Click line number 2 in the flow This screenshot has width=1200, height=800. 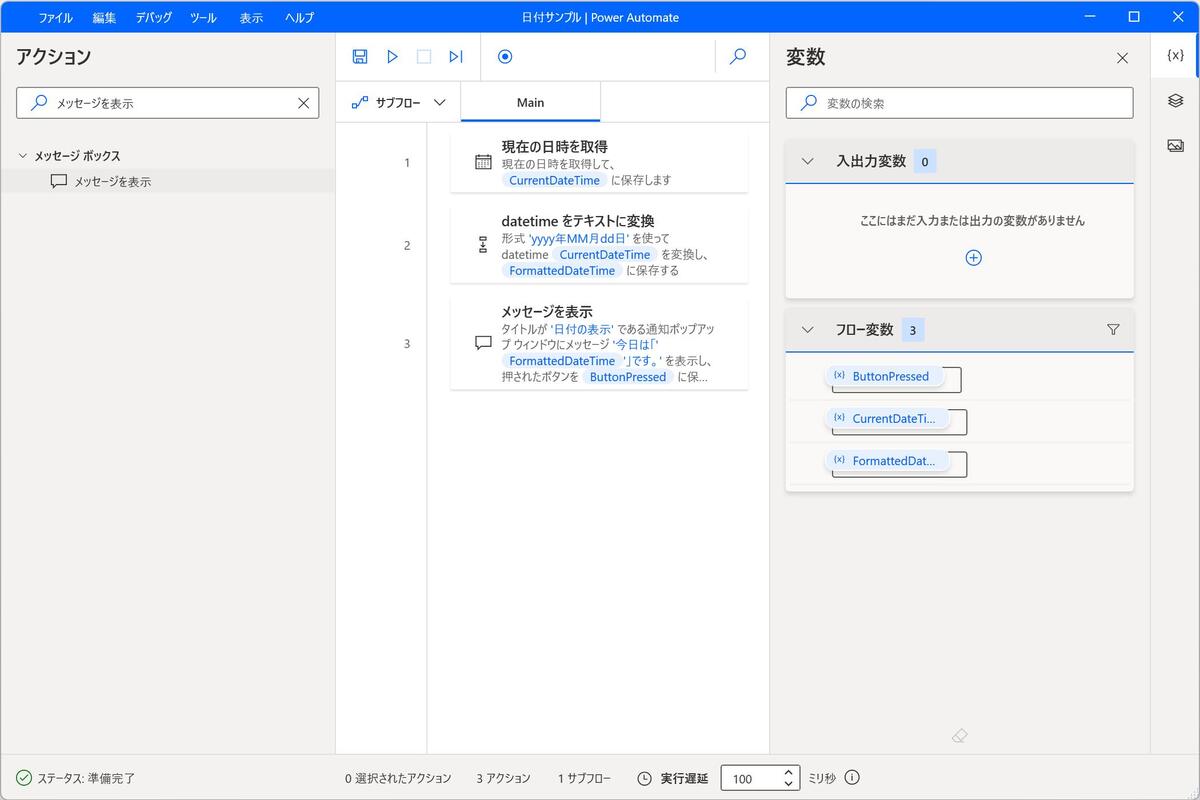click(407, 245)
